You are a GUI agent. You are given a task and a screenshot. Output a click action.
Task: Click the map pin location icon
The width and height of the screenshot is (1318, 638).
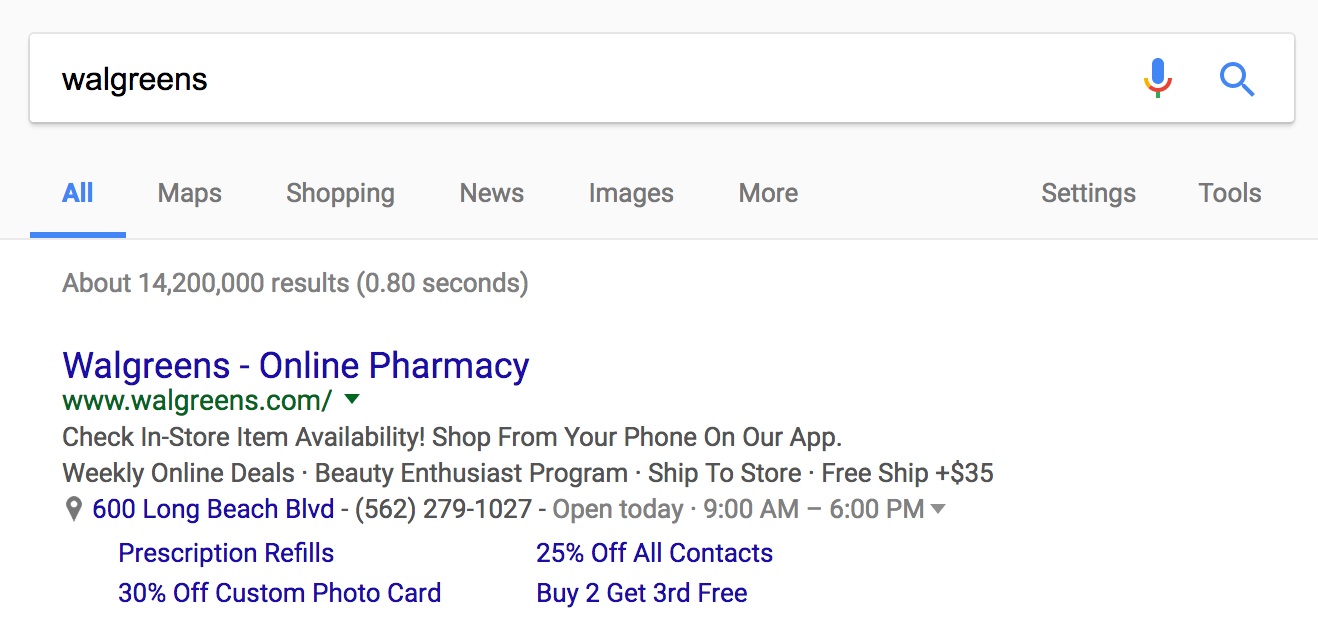point(73,510)
